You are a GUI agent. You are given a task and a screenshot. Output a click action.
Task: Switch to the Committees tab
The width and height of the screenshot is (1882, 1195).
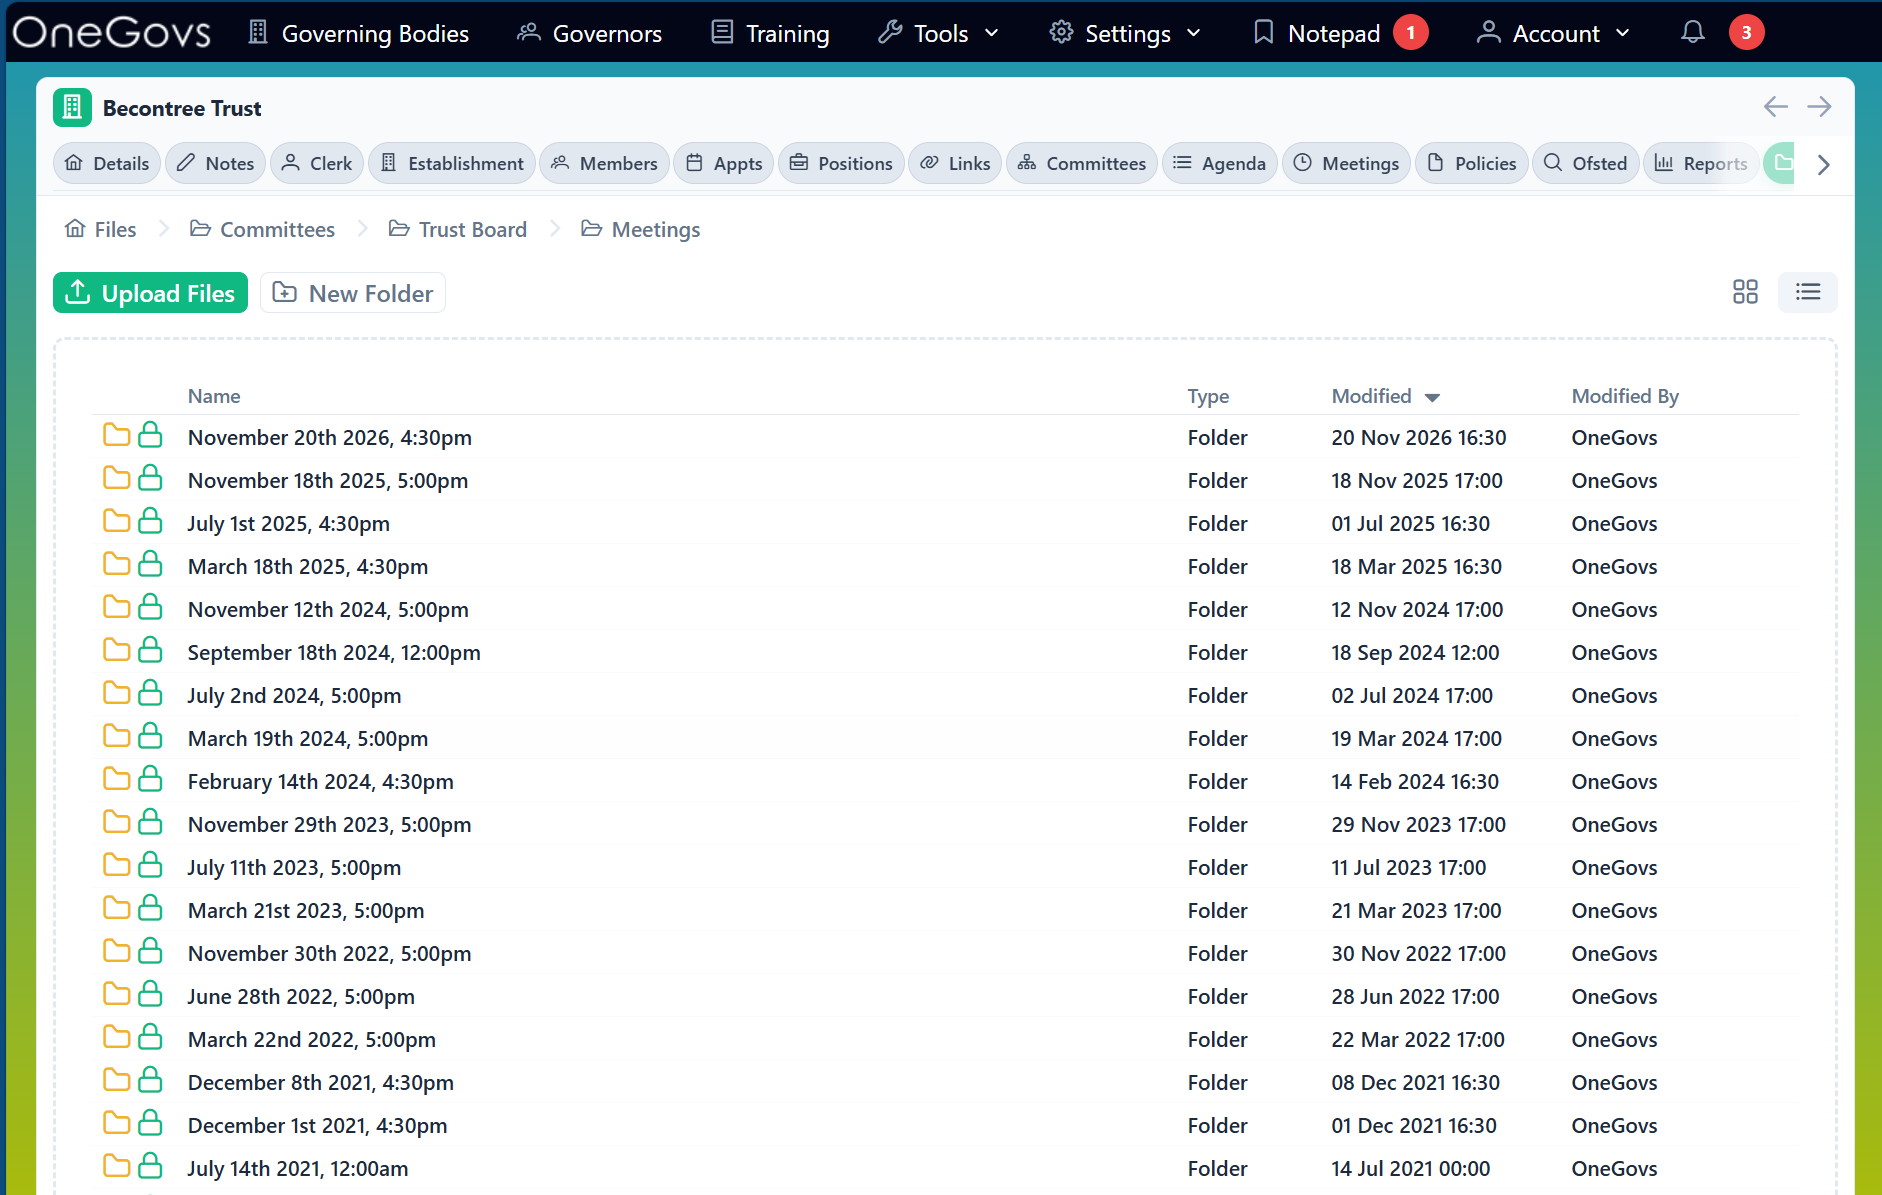(1082, 163)
